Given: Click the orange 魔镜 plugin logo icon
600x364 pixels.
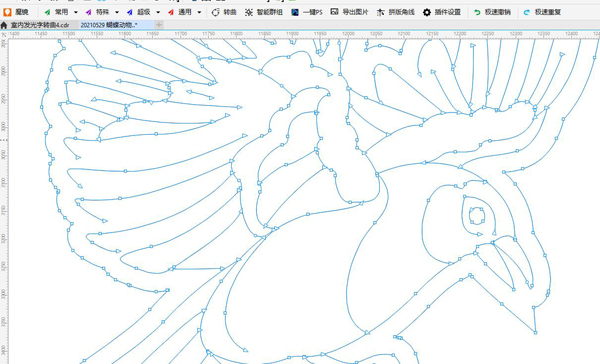Looking at the screenshot, I should (x=7, y=12).
